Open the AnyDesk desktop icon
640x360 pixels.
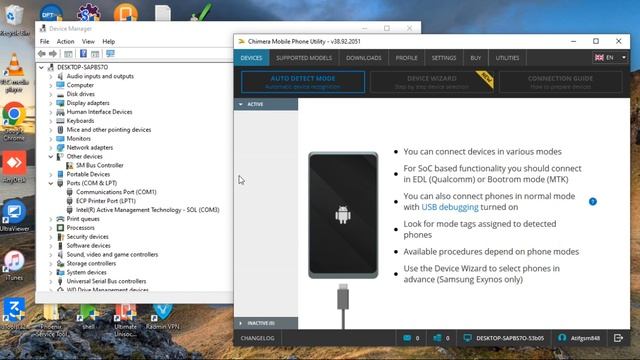(14, 167)
